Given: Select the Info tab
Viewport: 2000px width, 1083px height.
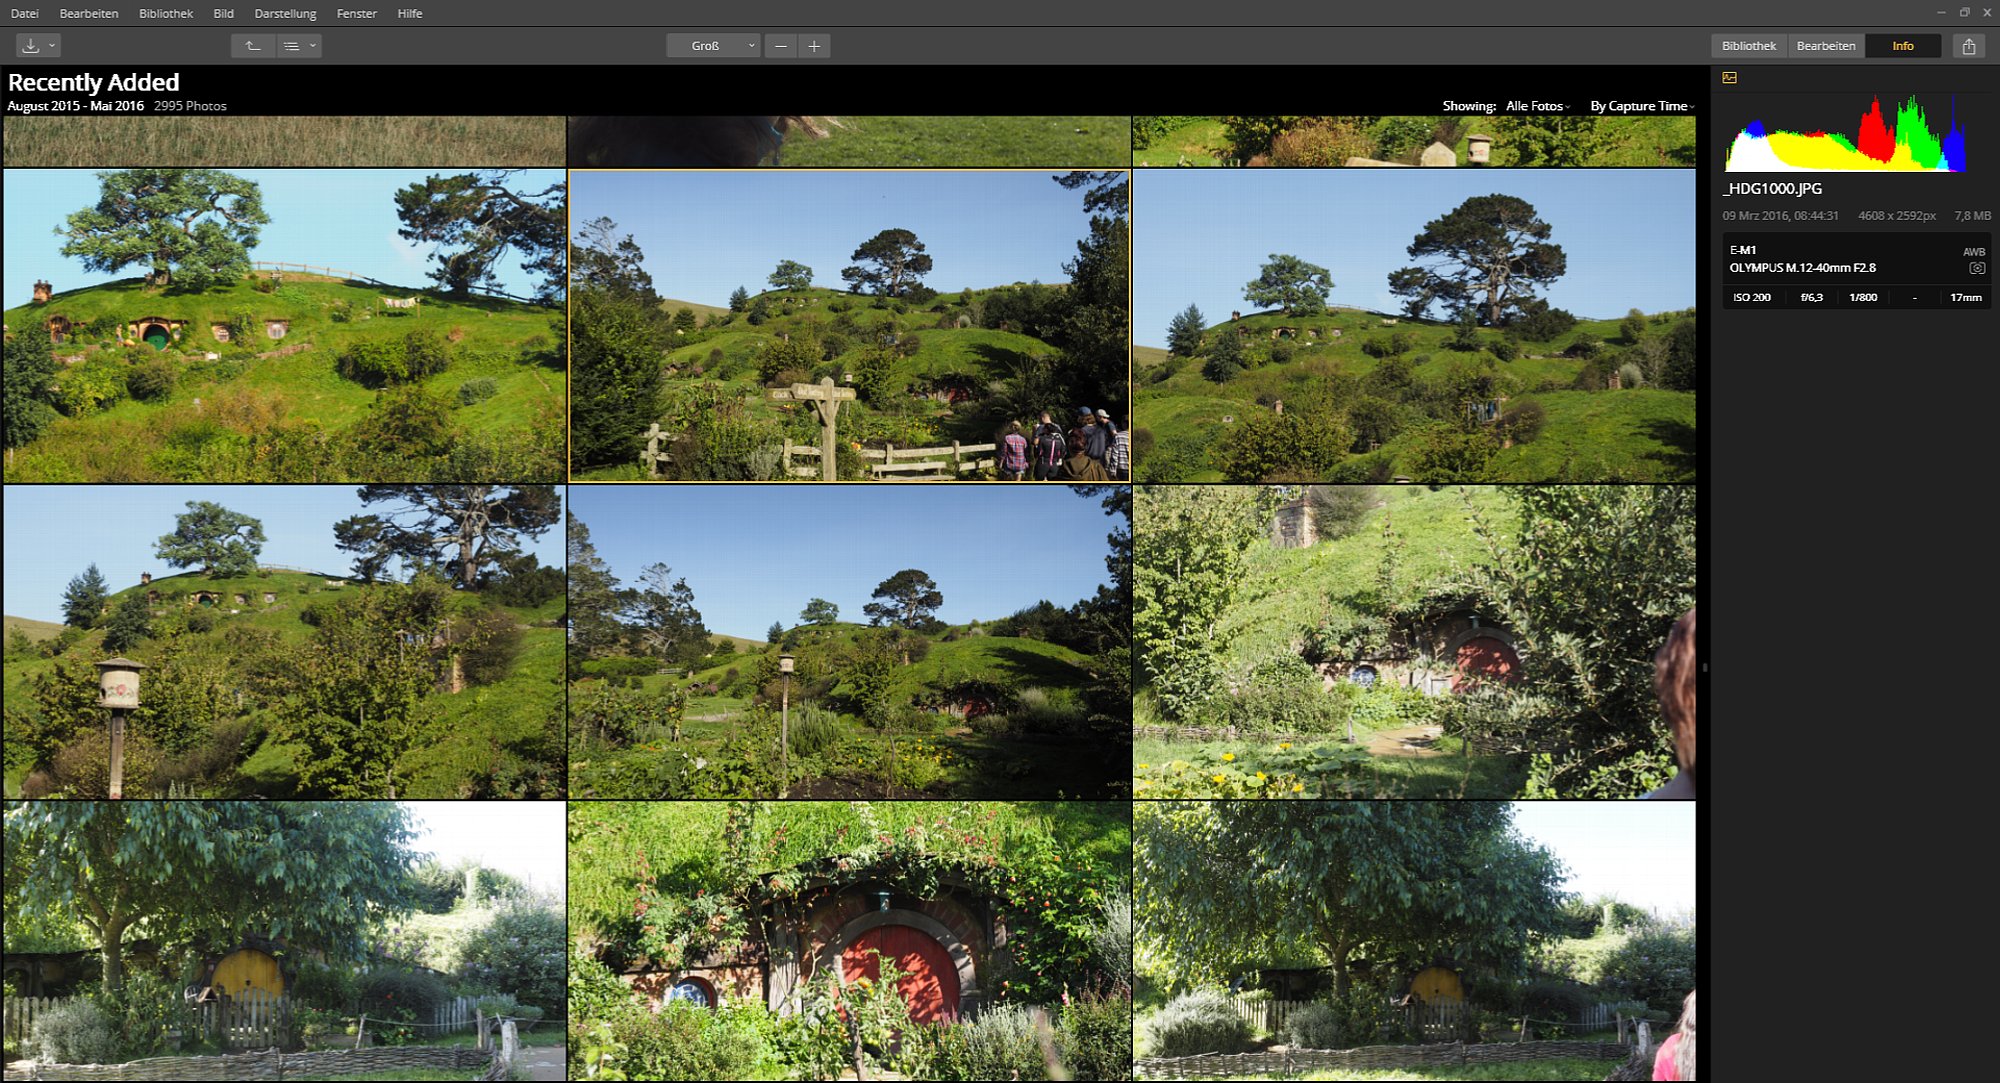Looking at the screenshot, I should [1903, 46].
